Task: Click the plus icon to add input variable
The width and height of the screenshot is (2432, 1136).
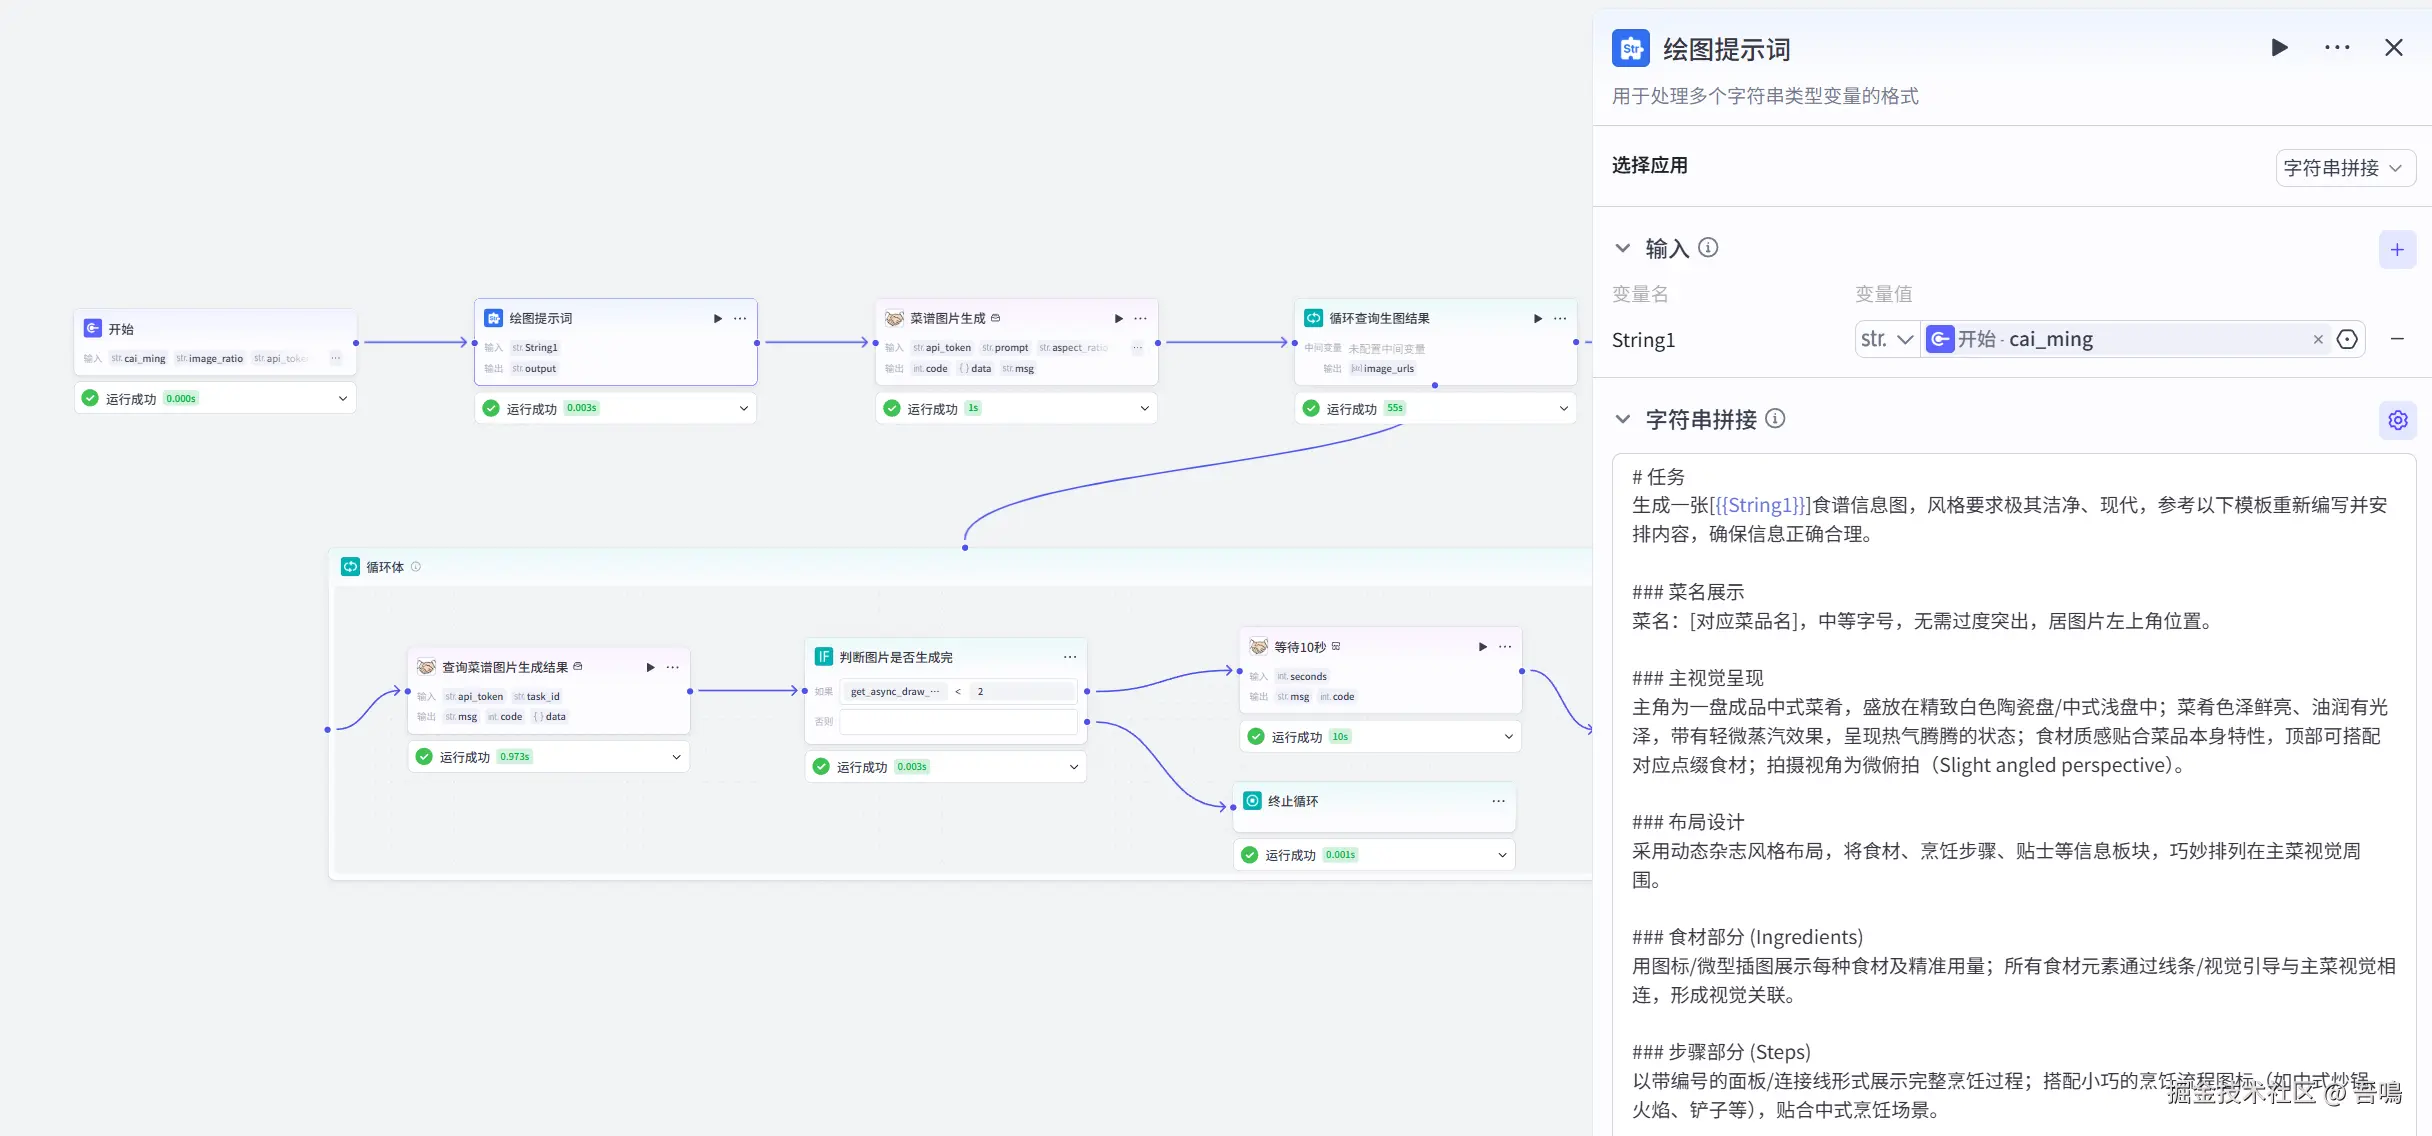Action: [2397, 250]
